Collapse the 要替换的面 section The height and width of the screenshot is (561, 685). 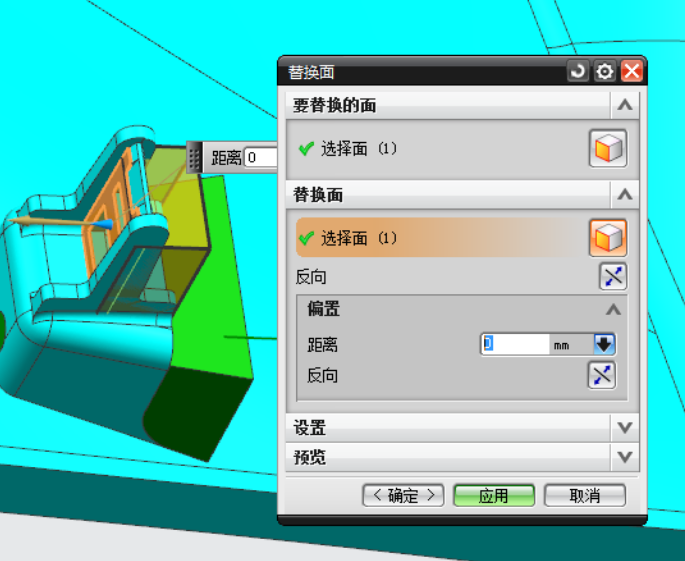[625, 105]
